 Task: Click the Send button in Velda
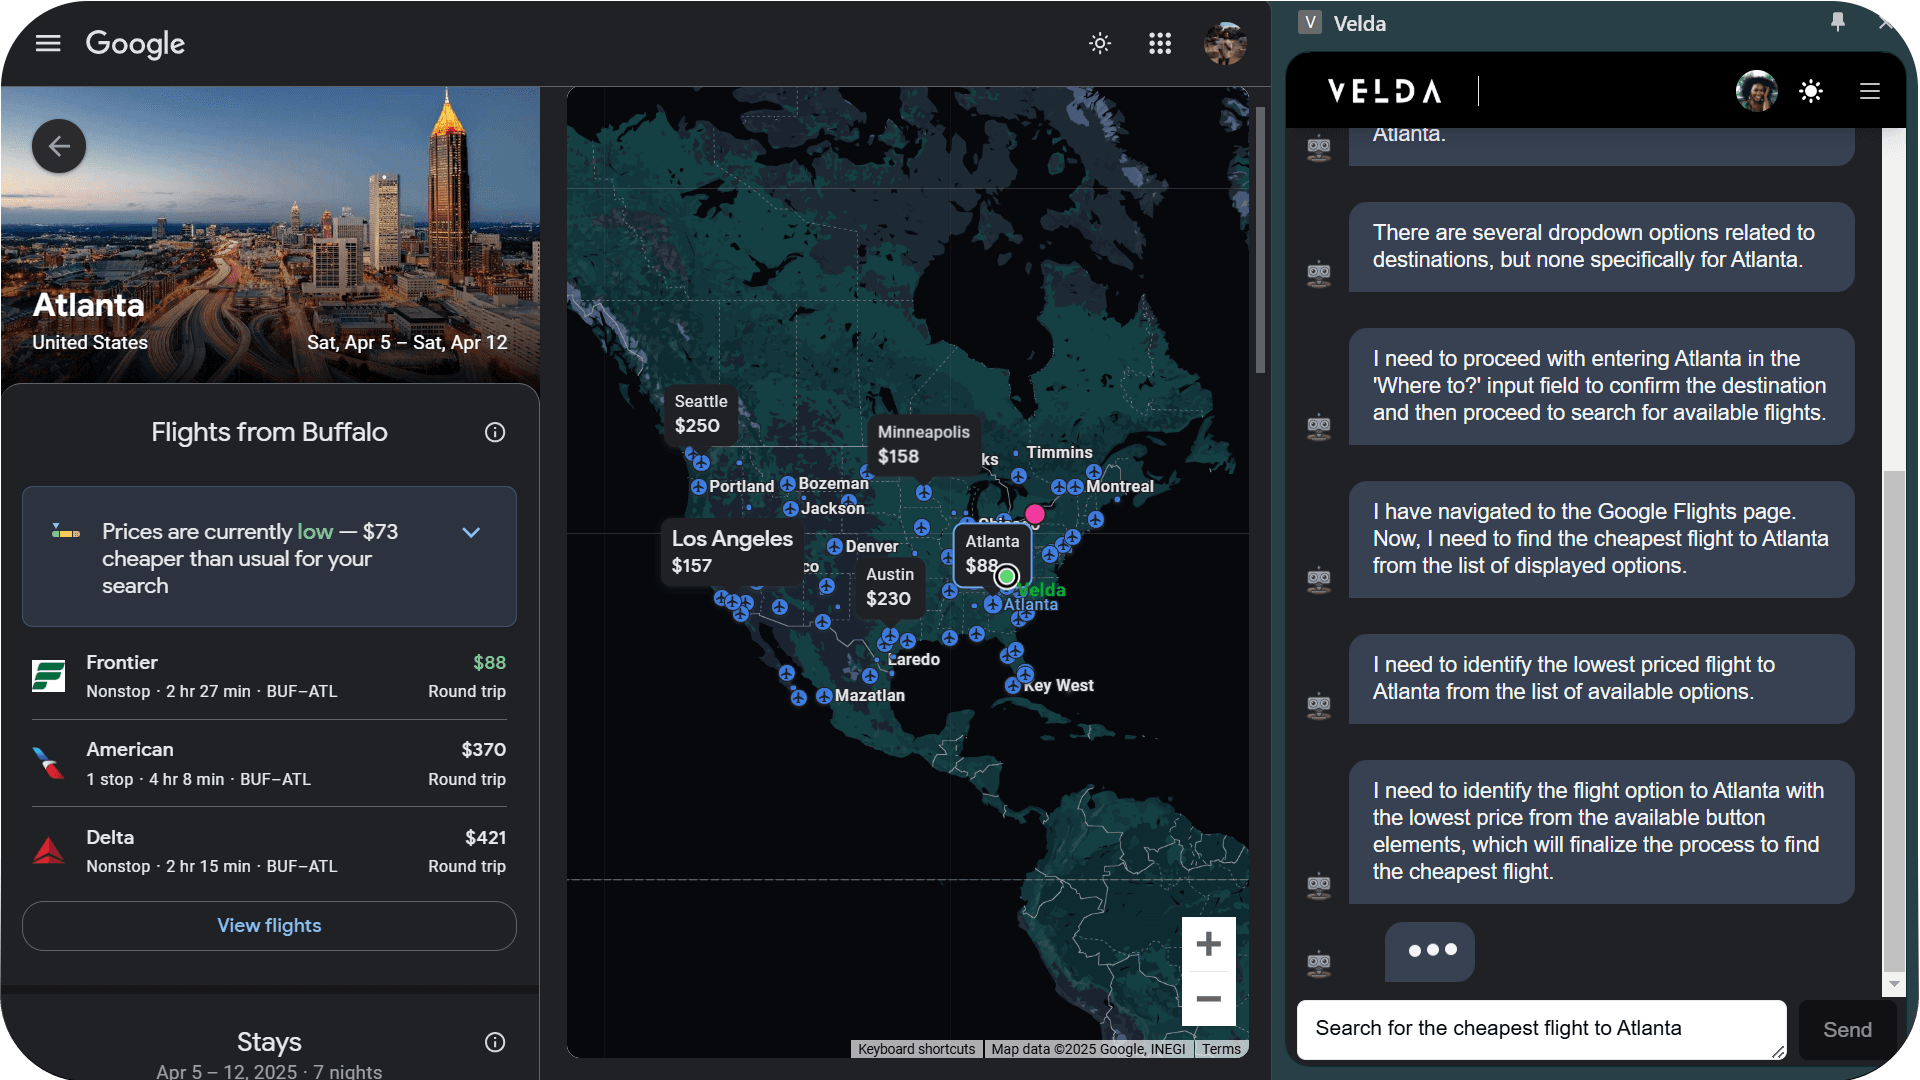[1847, 1030]
